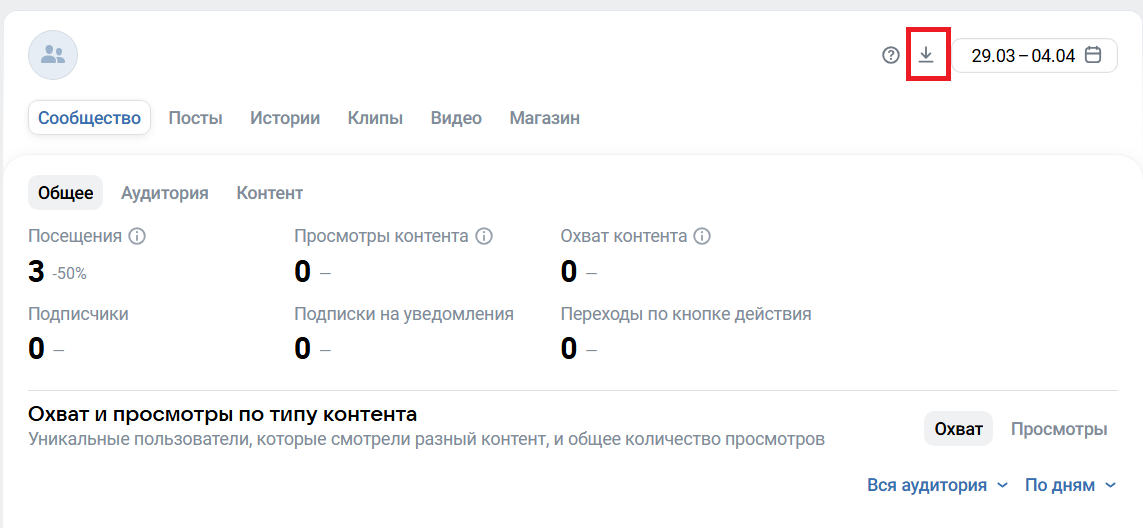The height and width of the screenshot is (528, 1143).
Task: Open the help question mark icon
Action: pos(891,56)
